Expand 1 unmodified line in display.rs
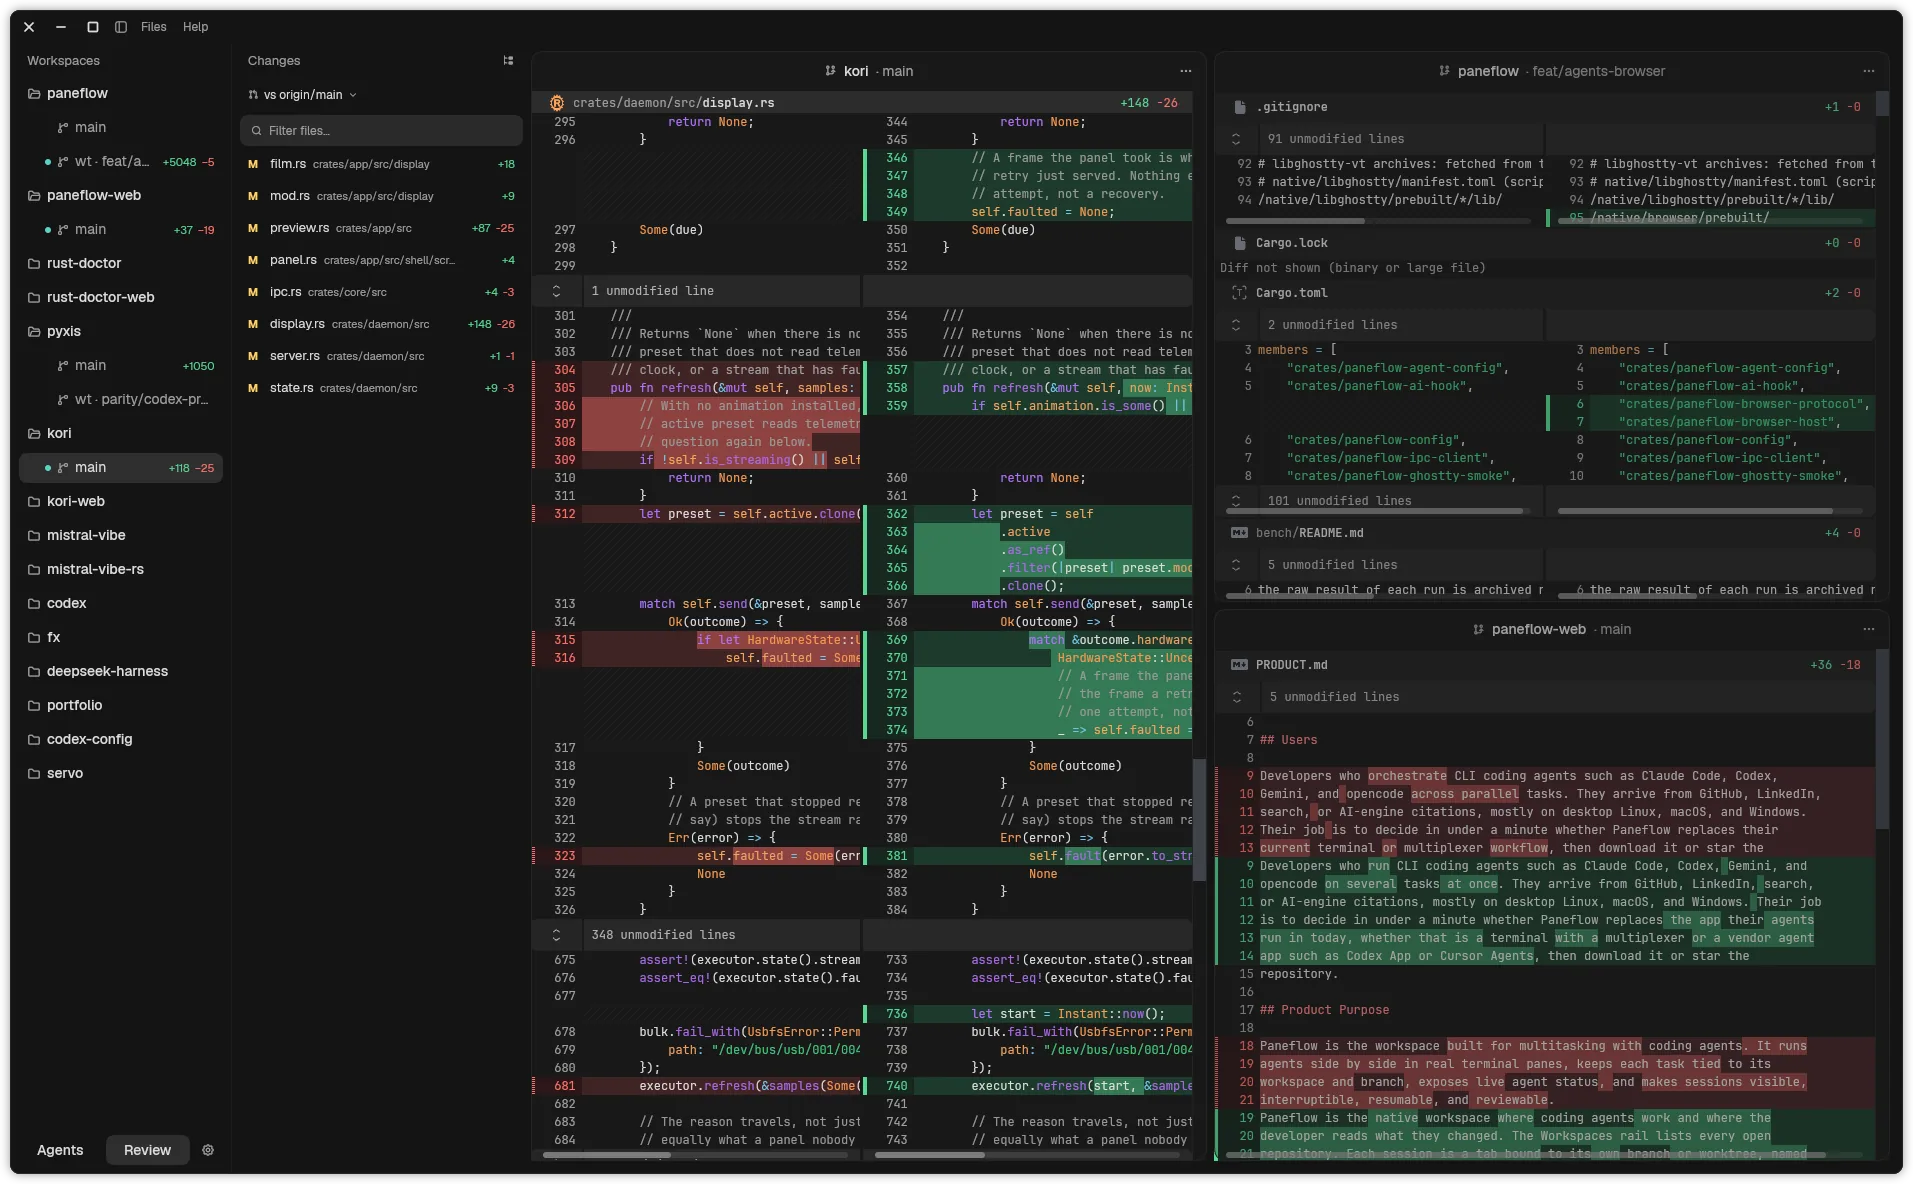 (557, 291)
